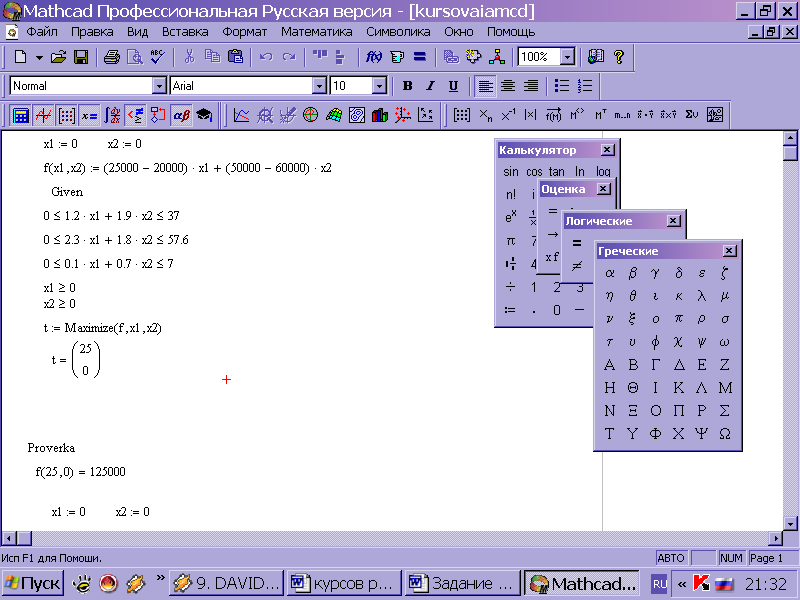The height and width of the screenshot is (600, 800).
Task: Open the Пуск start menu
Action: click(33, 583)
